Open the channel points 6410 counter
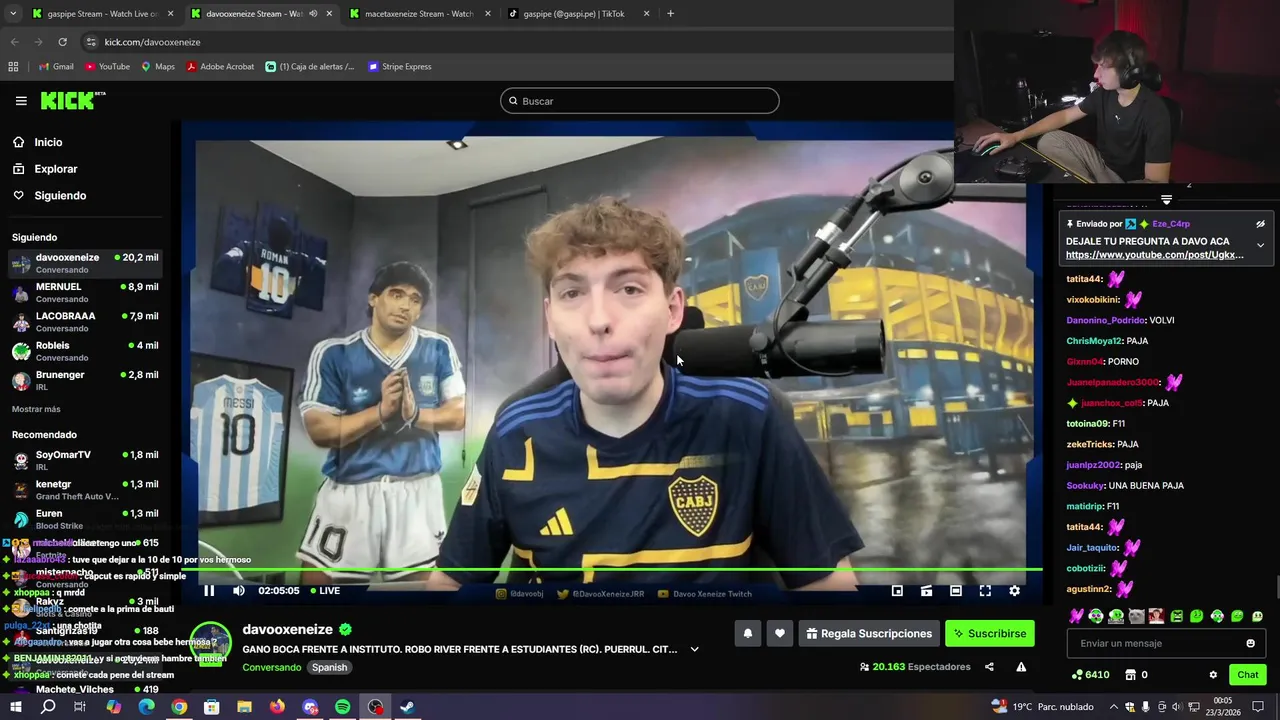Viewport: 1280px width, 720px height. coord(1090,675)
